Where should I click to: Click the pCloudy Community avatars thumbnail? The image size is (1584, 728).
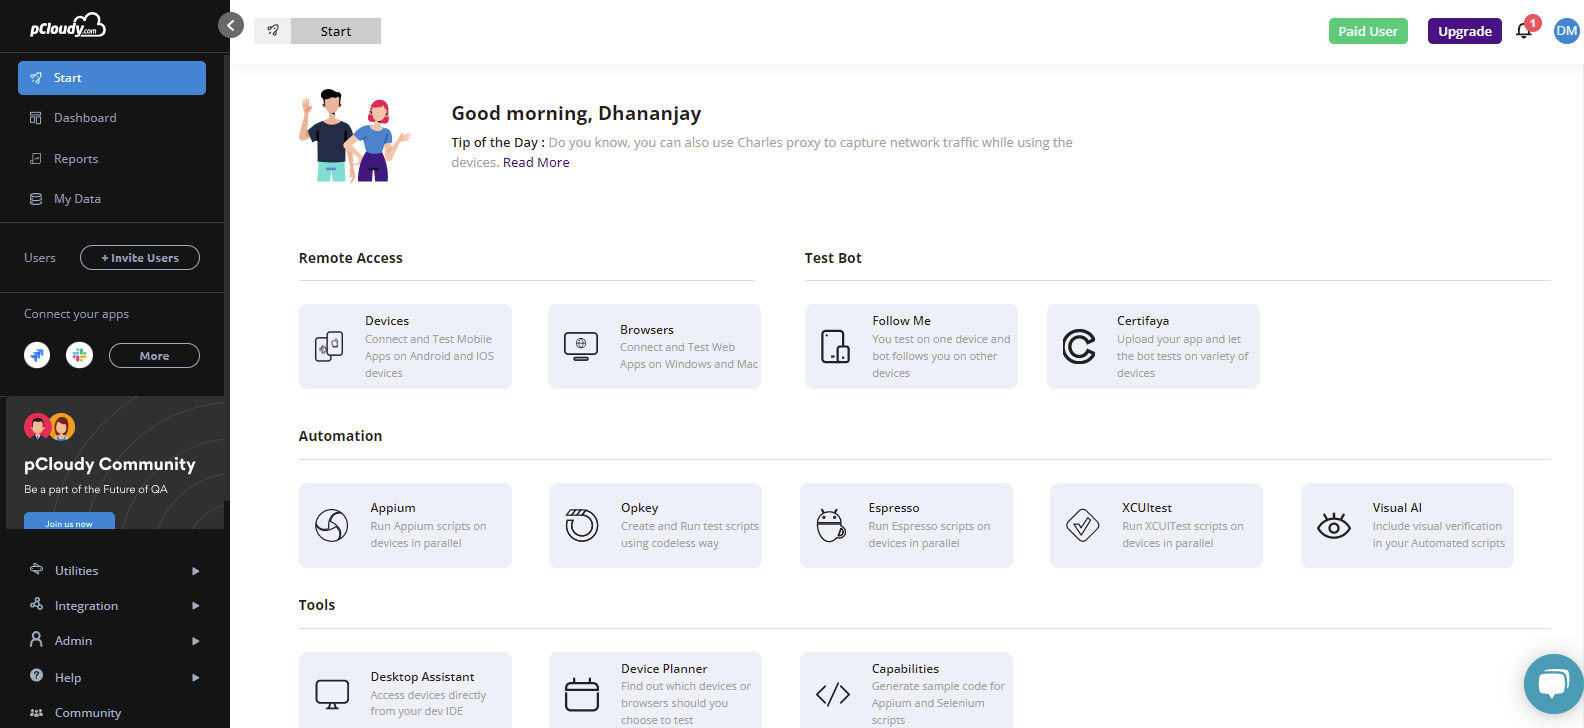(x=49, y=427)
